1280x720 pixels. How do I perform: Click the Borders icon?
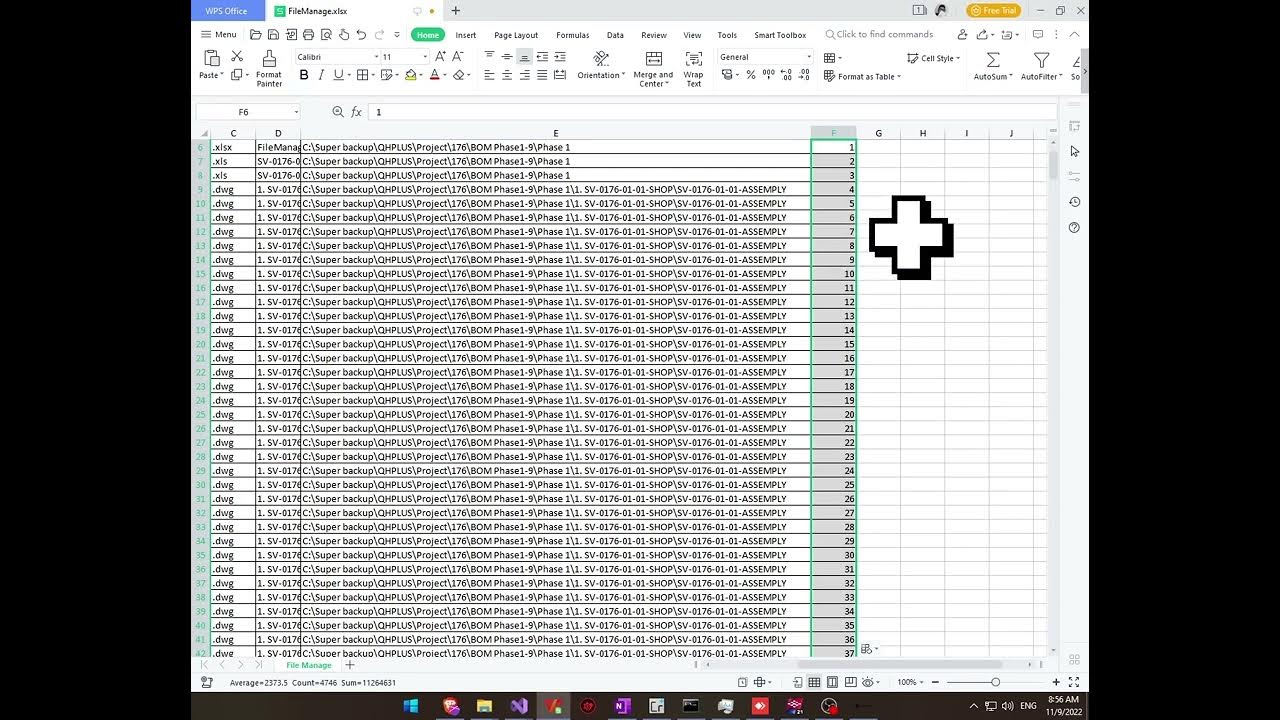click(x=363, y=75)
